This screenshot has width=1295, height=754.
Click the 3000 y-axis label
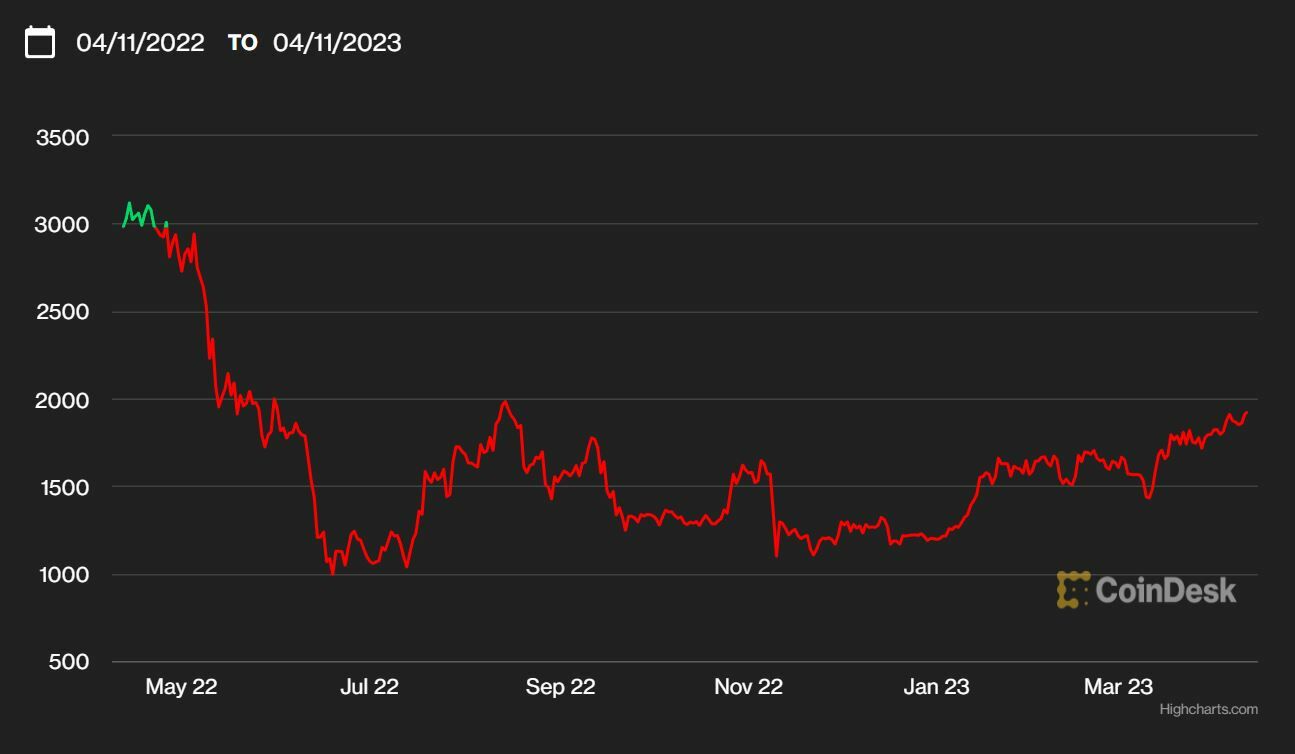pyautogui.click(x=62, y=225)
